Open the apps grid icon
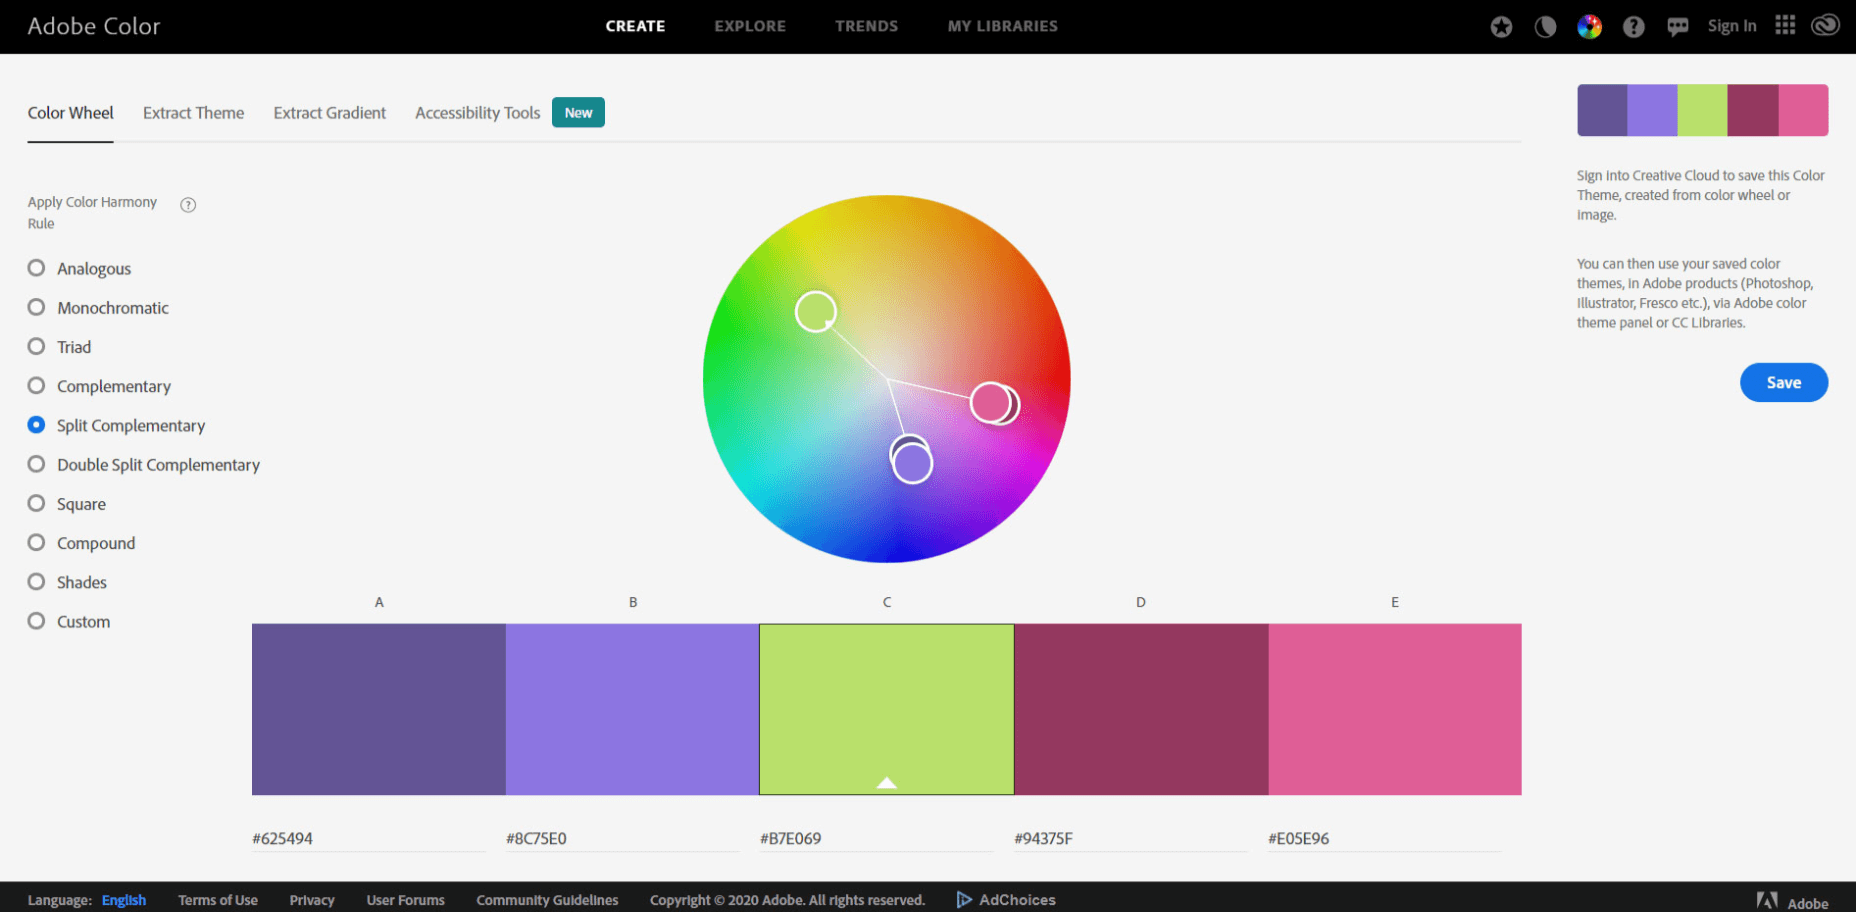The image size is (1856, 912). coord(1785,25)
